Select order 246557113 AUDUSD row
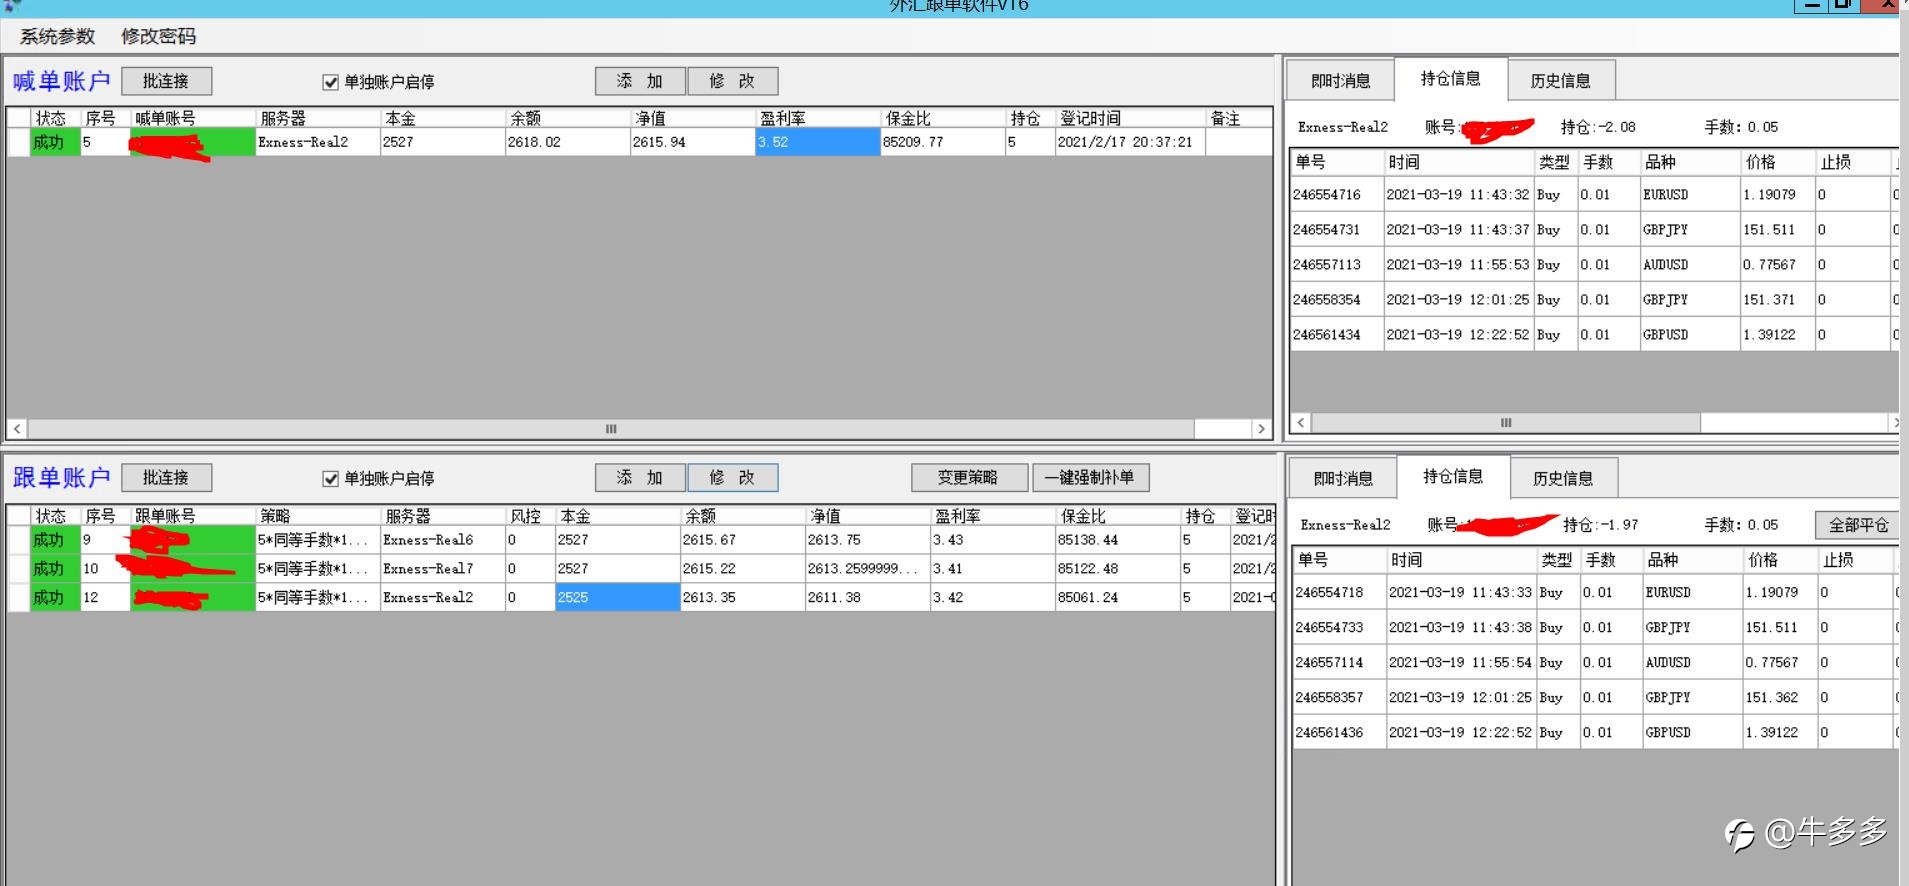Viewport: 1909px width, 886px height. tap(1594, 265)
